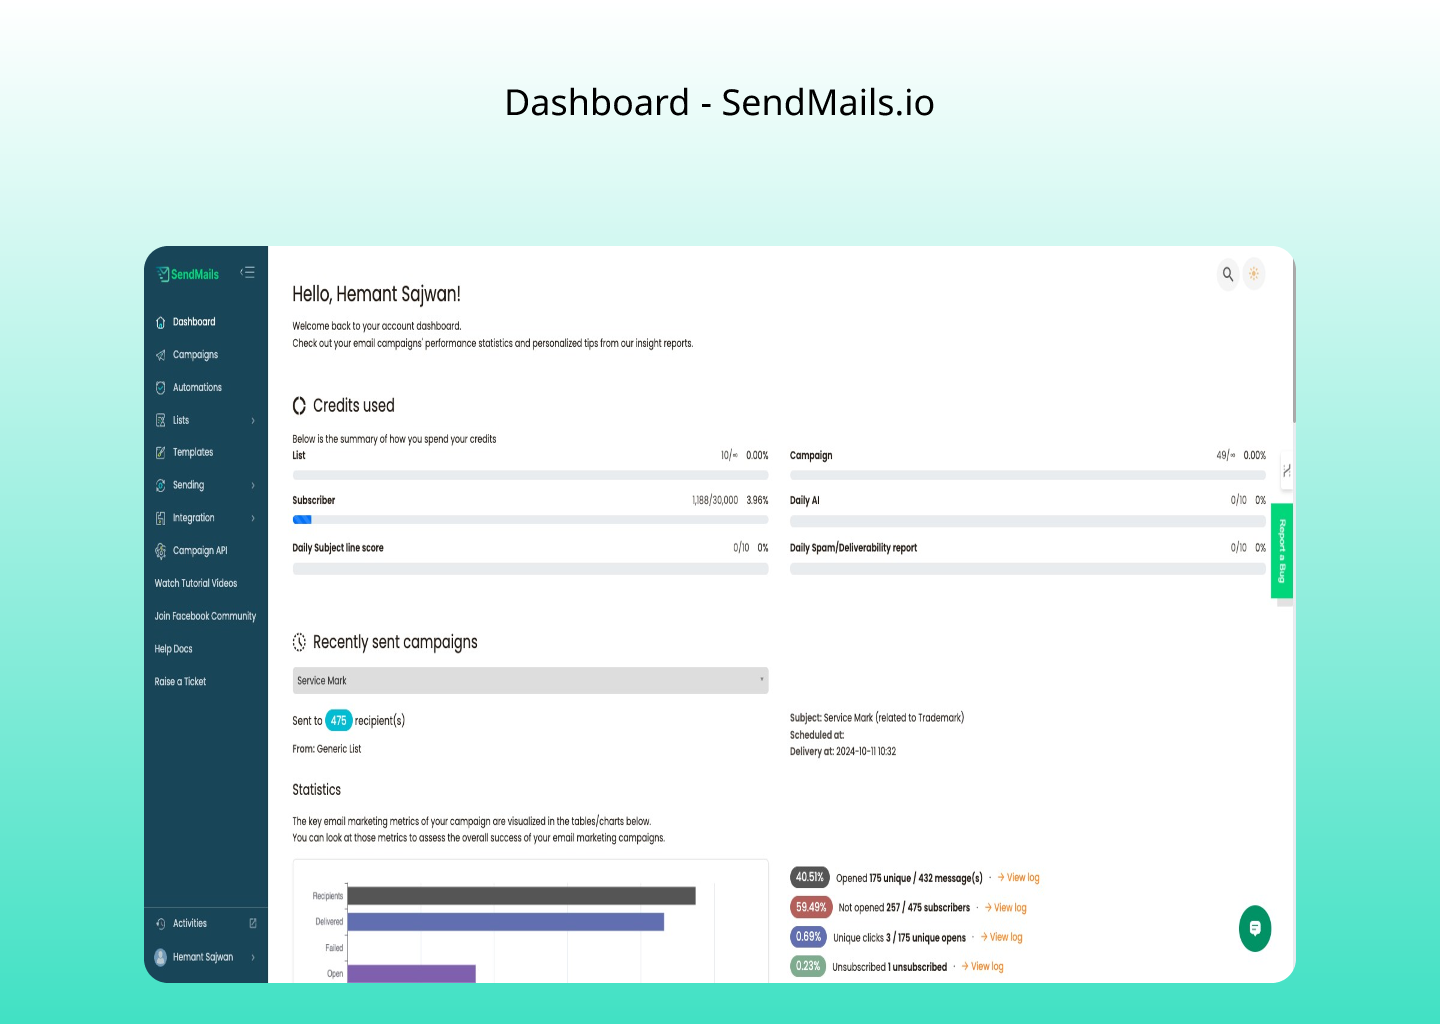This screenshot has height=1024, width=1440.
Task: Click the Activities history icon
Action: click(161, 924)
